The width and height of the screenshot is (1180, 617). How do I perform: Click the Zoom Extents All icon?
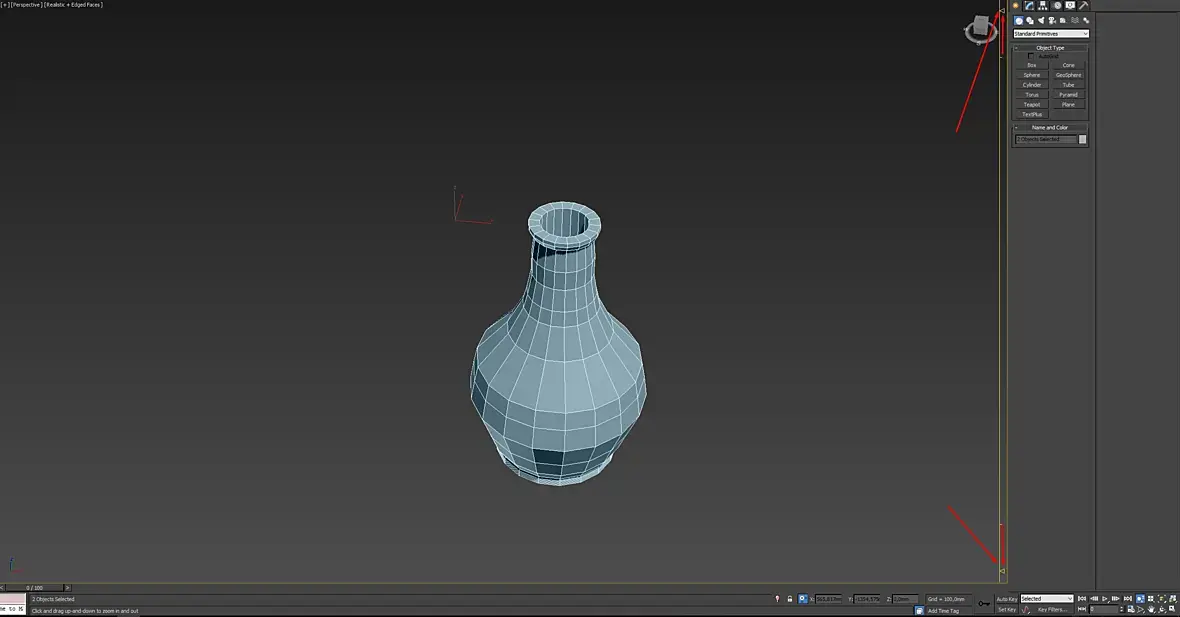pyautogui.click(x=1172, y=599)
